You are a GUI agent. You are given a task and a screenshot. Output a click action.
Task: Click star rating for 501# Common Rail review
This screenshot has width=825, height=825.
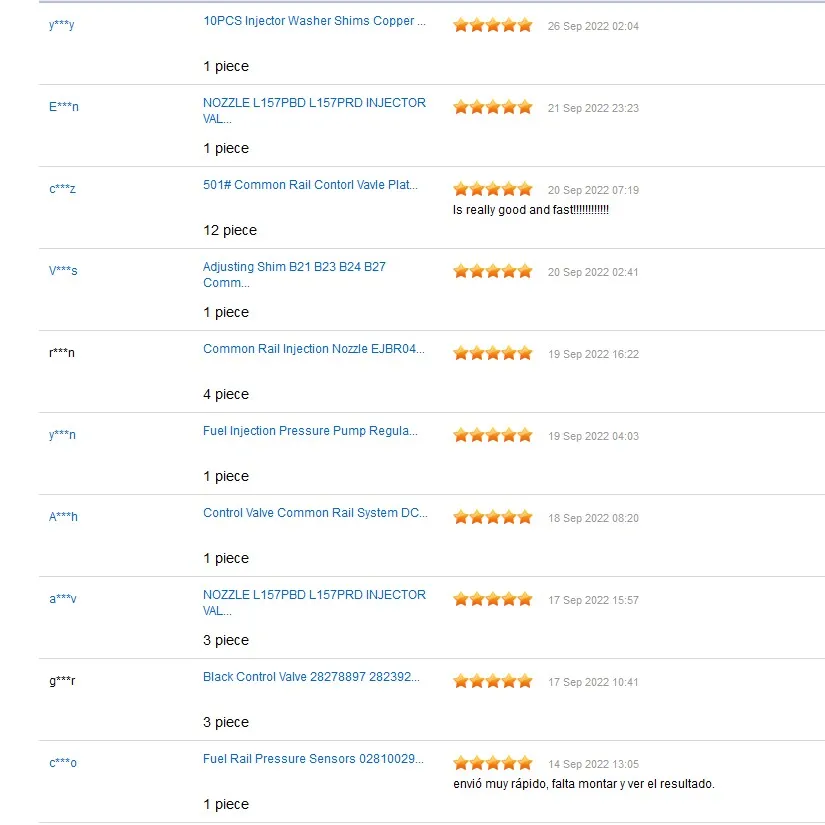492,189
